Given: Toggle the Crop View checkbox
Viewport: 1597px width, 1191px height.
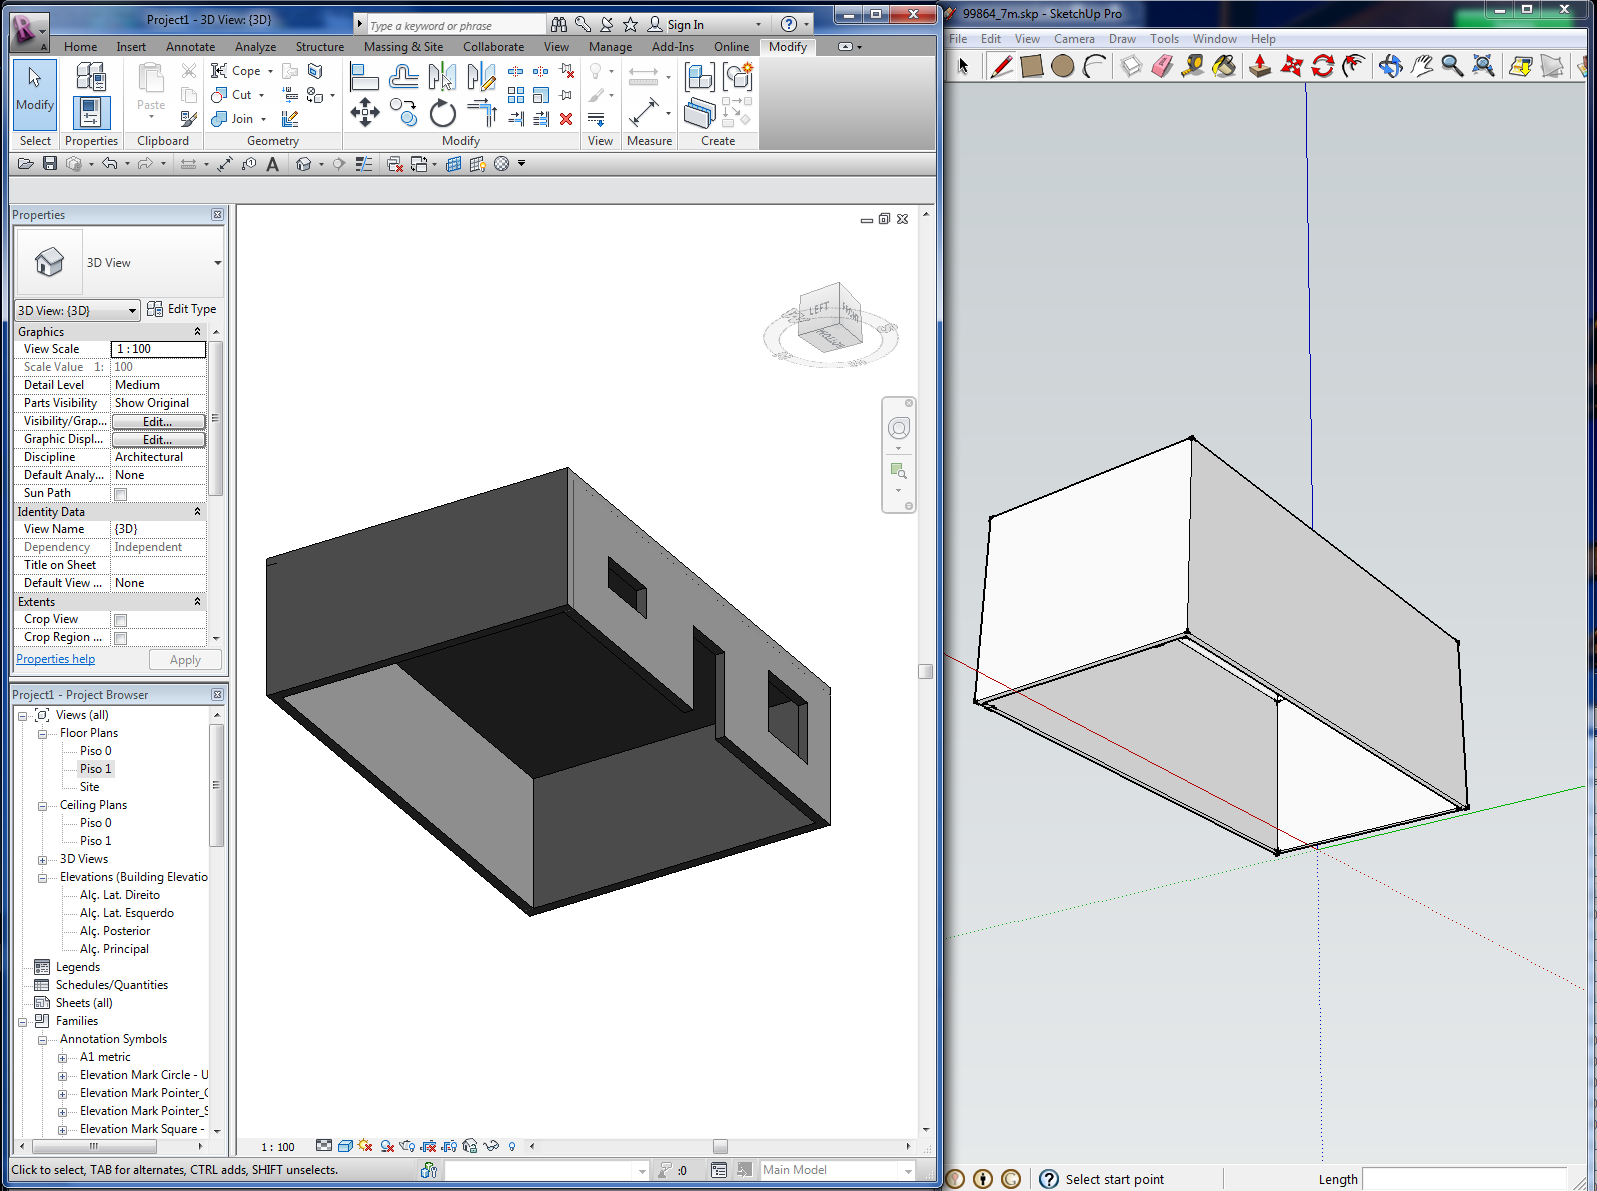Looking at the screenshot, I should tap(121, 620).
